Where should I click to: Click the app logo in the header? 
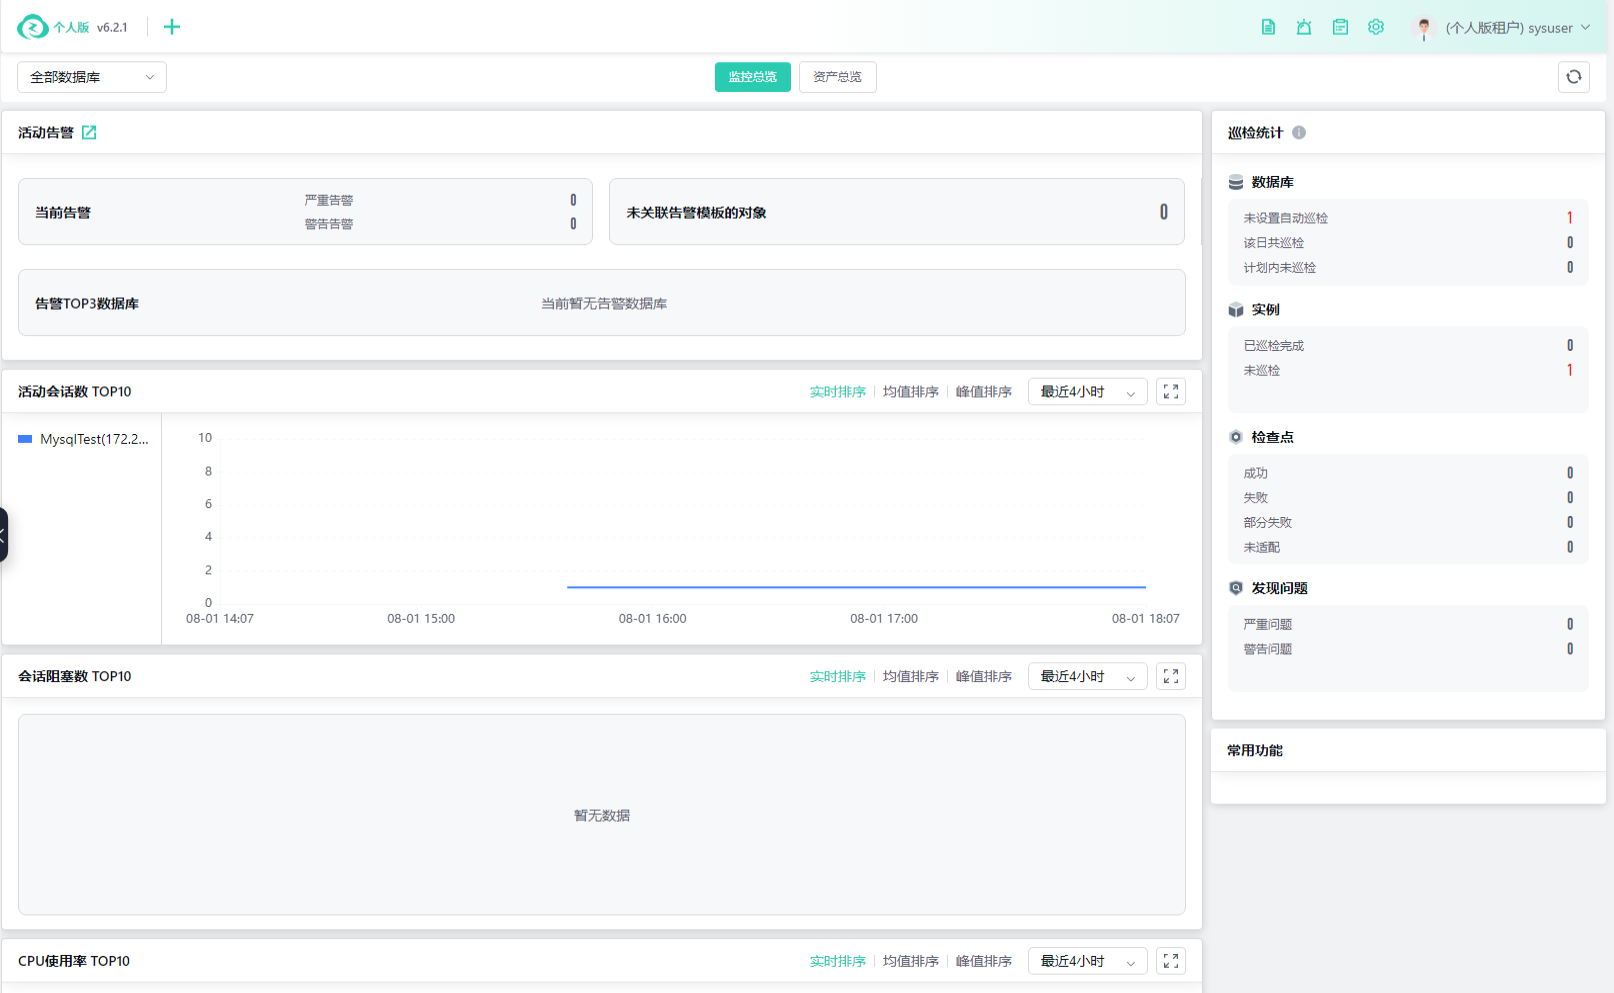tap(33, 27)
